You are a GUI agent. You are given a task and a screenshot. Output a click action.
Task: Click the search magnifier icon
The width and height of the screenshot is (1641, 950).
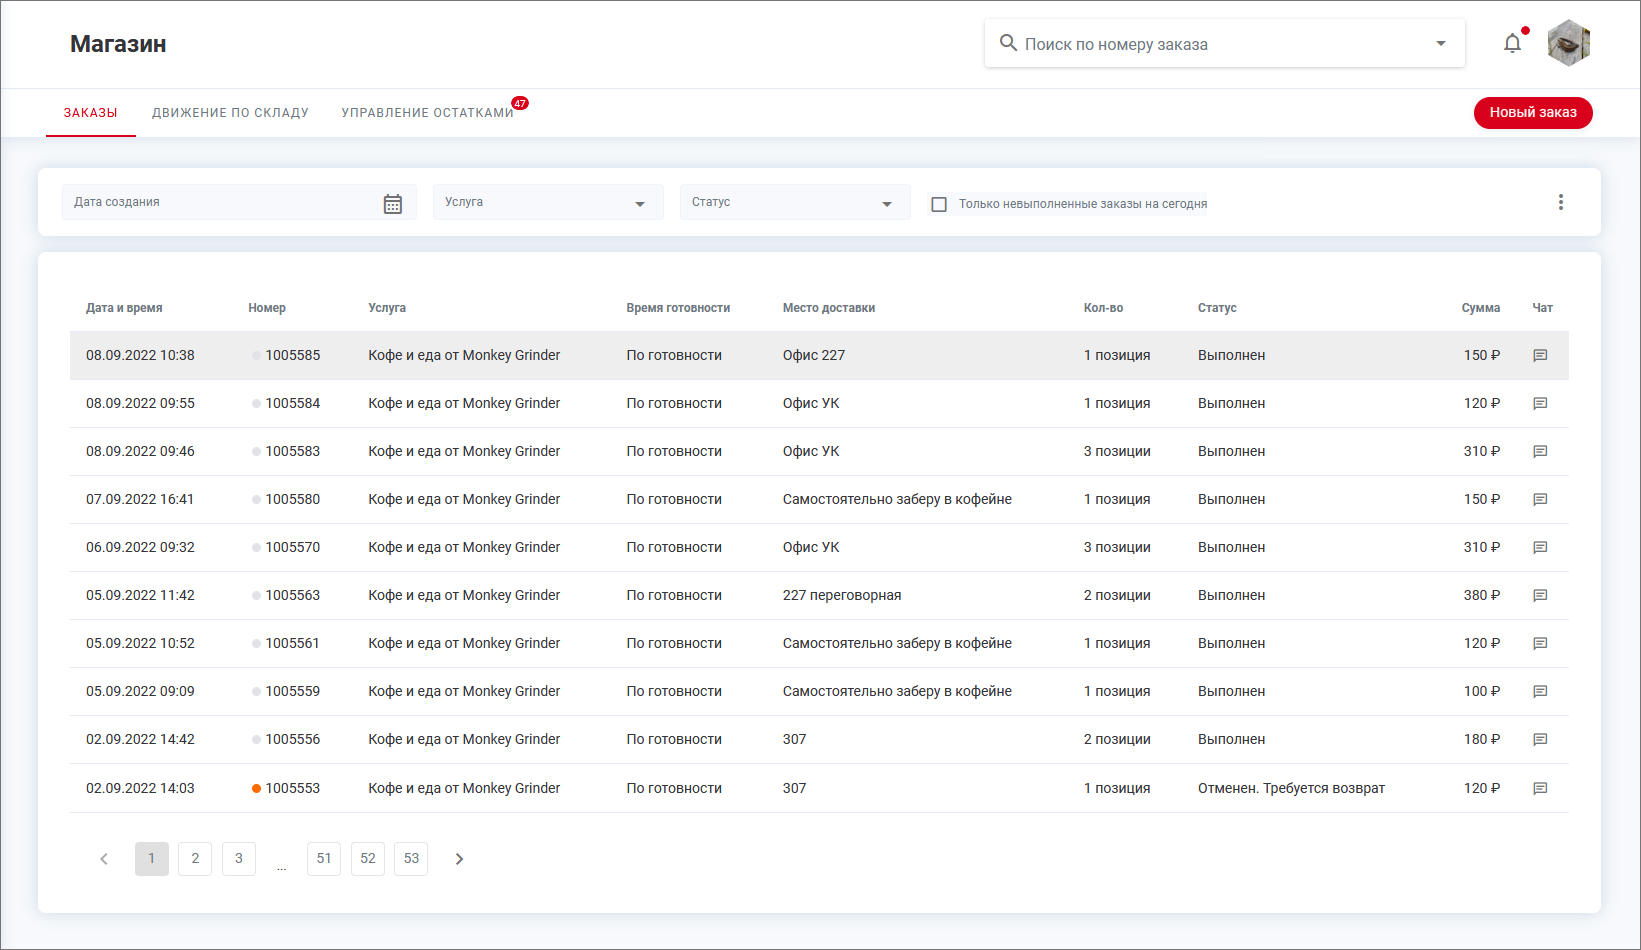tap(1008, 44)
